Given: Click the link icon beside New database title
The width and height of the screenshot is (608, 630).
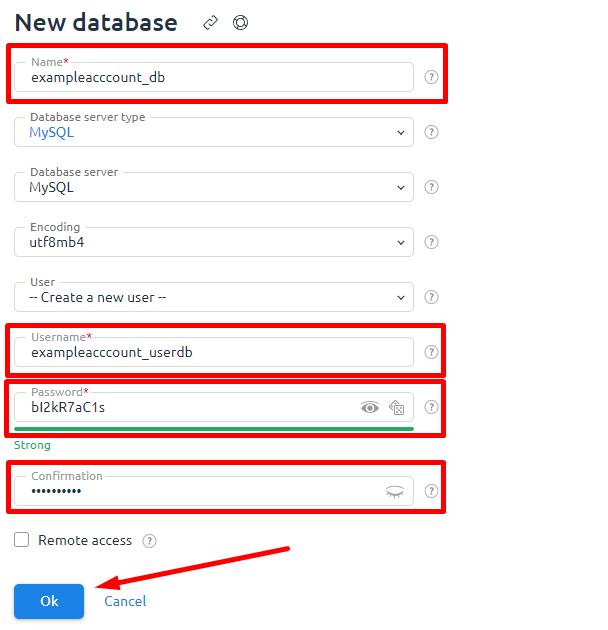Looking at the screenshot, I should pos(210,23).
